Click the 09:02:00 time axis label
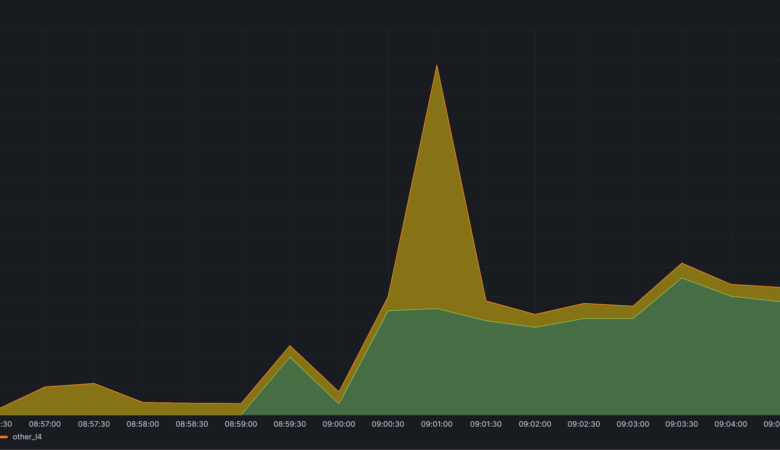Viewport: 780px width, 450px height. click(x=535, y=424)
